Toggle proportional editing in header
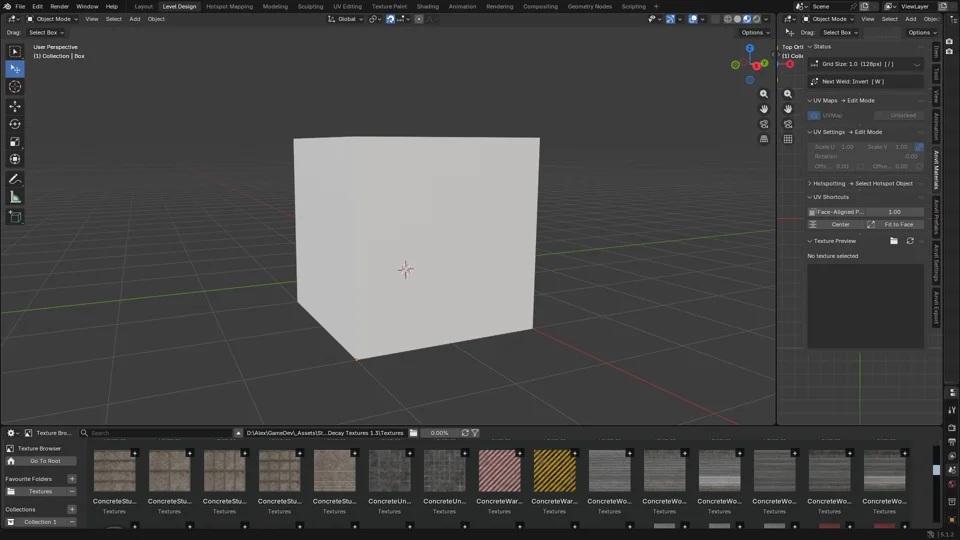960x540 pixels. (x=419, y=19)
